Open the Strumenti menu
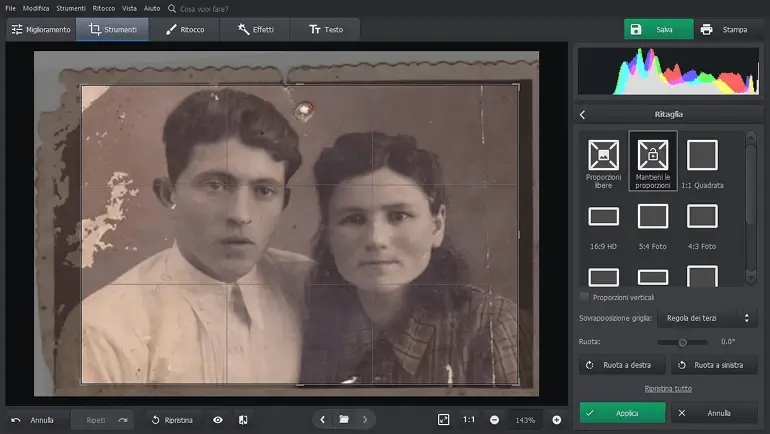770x434 pixels. click(71, 8)
